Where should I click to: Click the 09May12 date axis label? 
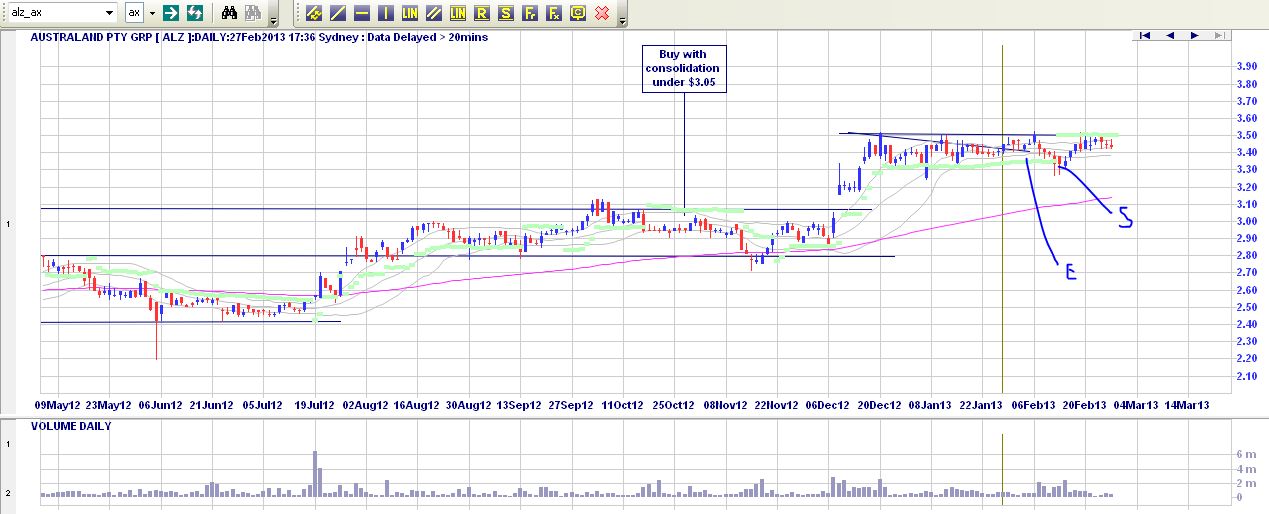click(57, 406)
